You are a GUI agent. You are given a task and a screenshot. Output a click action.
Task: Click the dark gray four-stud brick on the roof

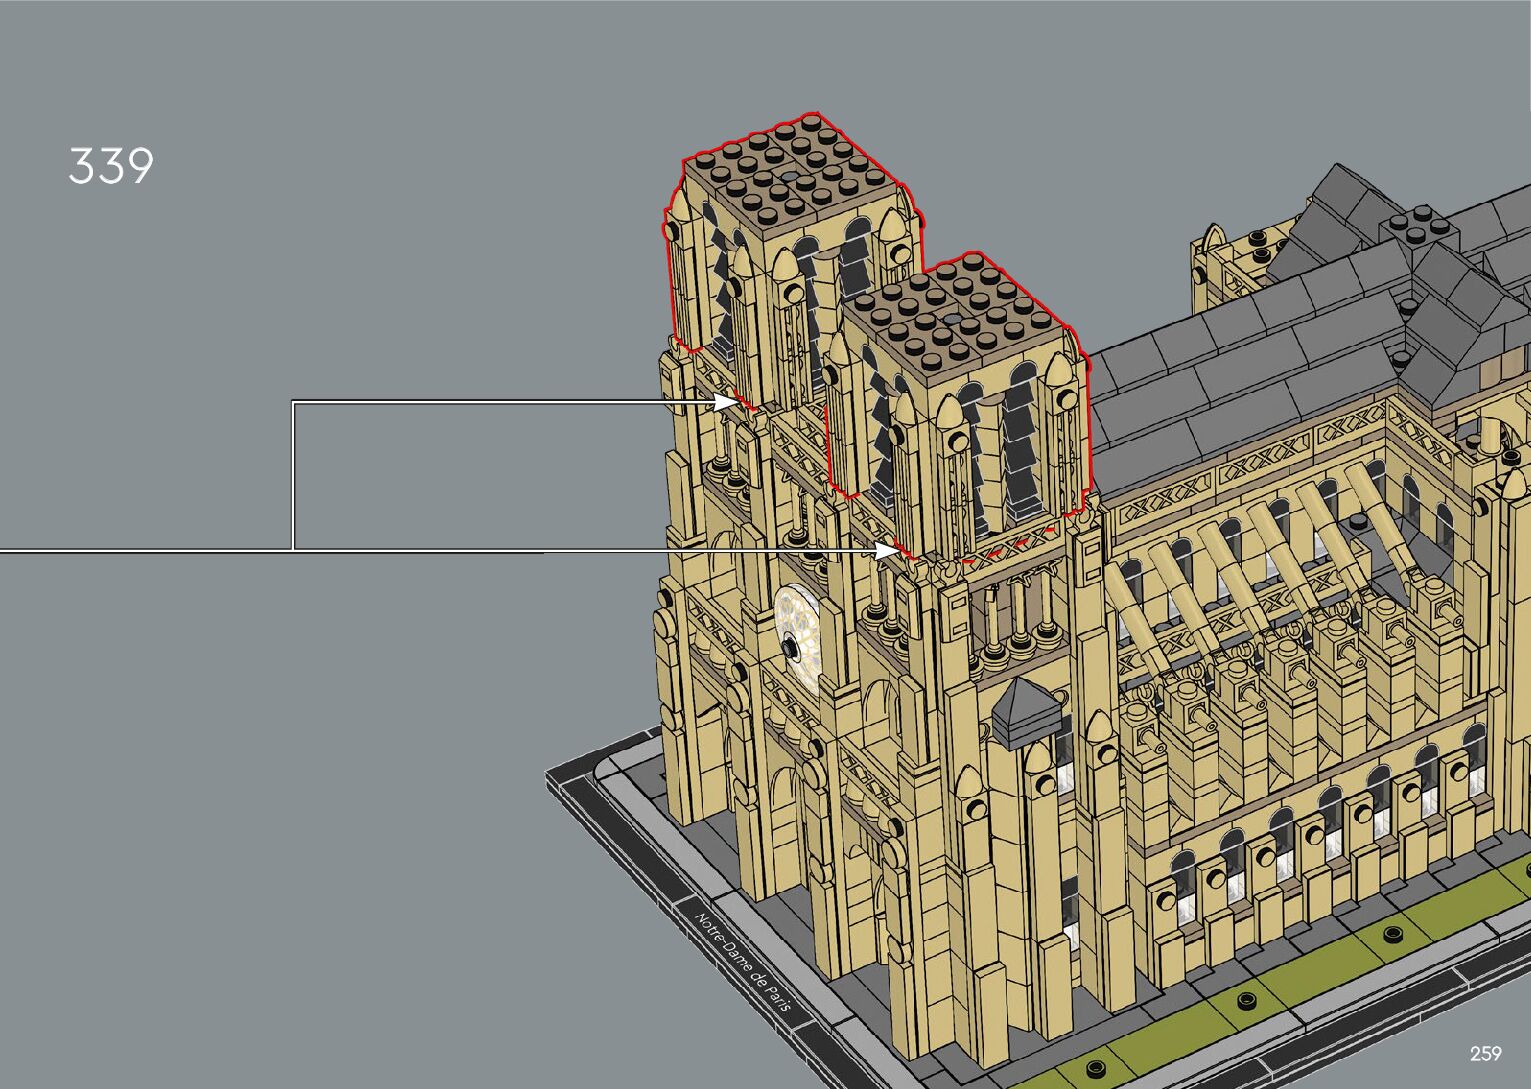coord(1418,226)
